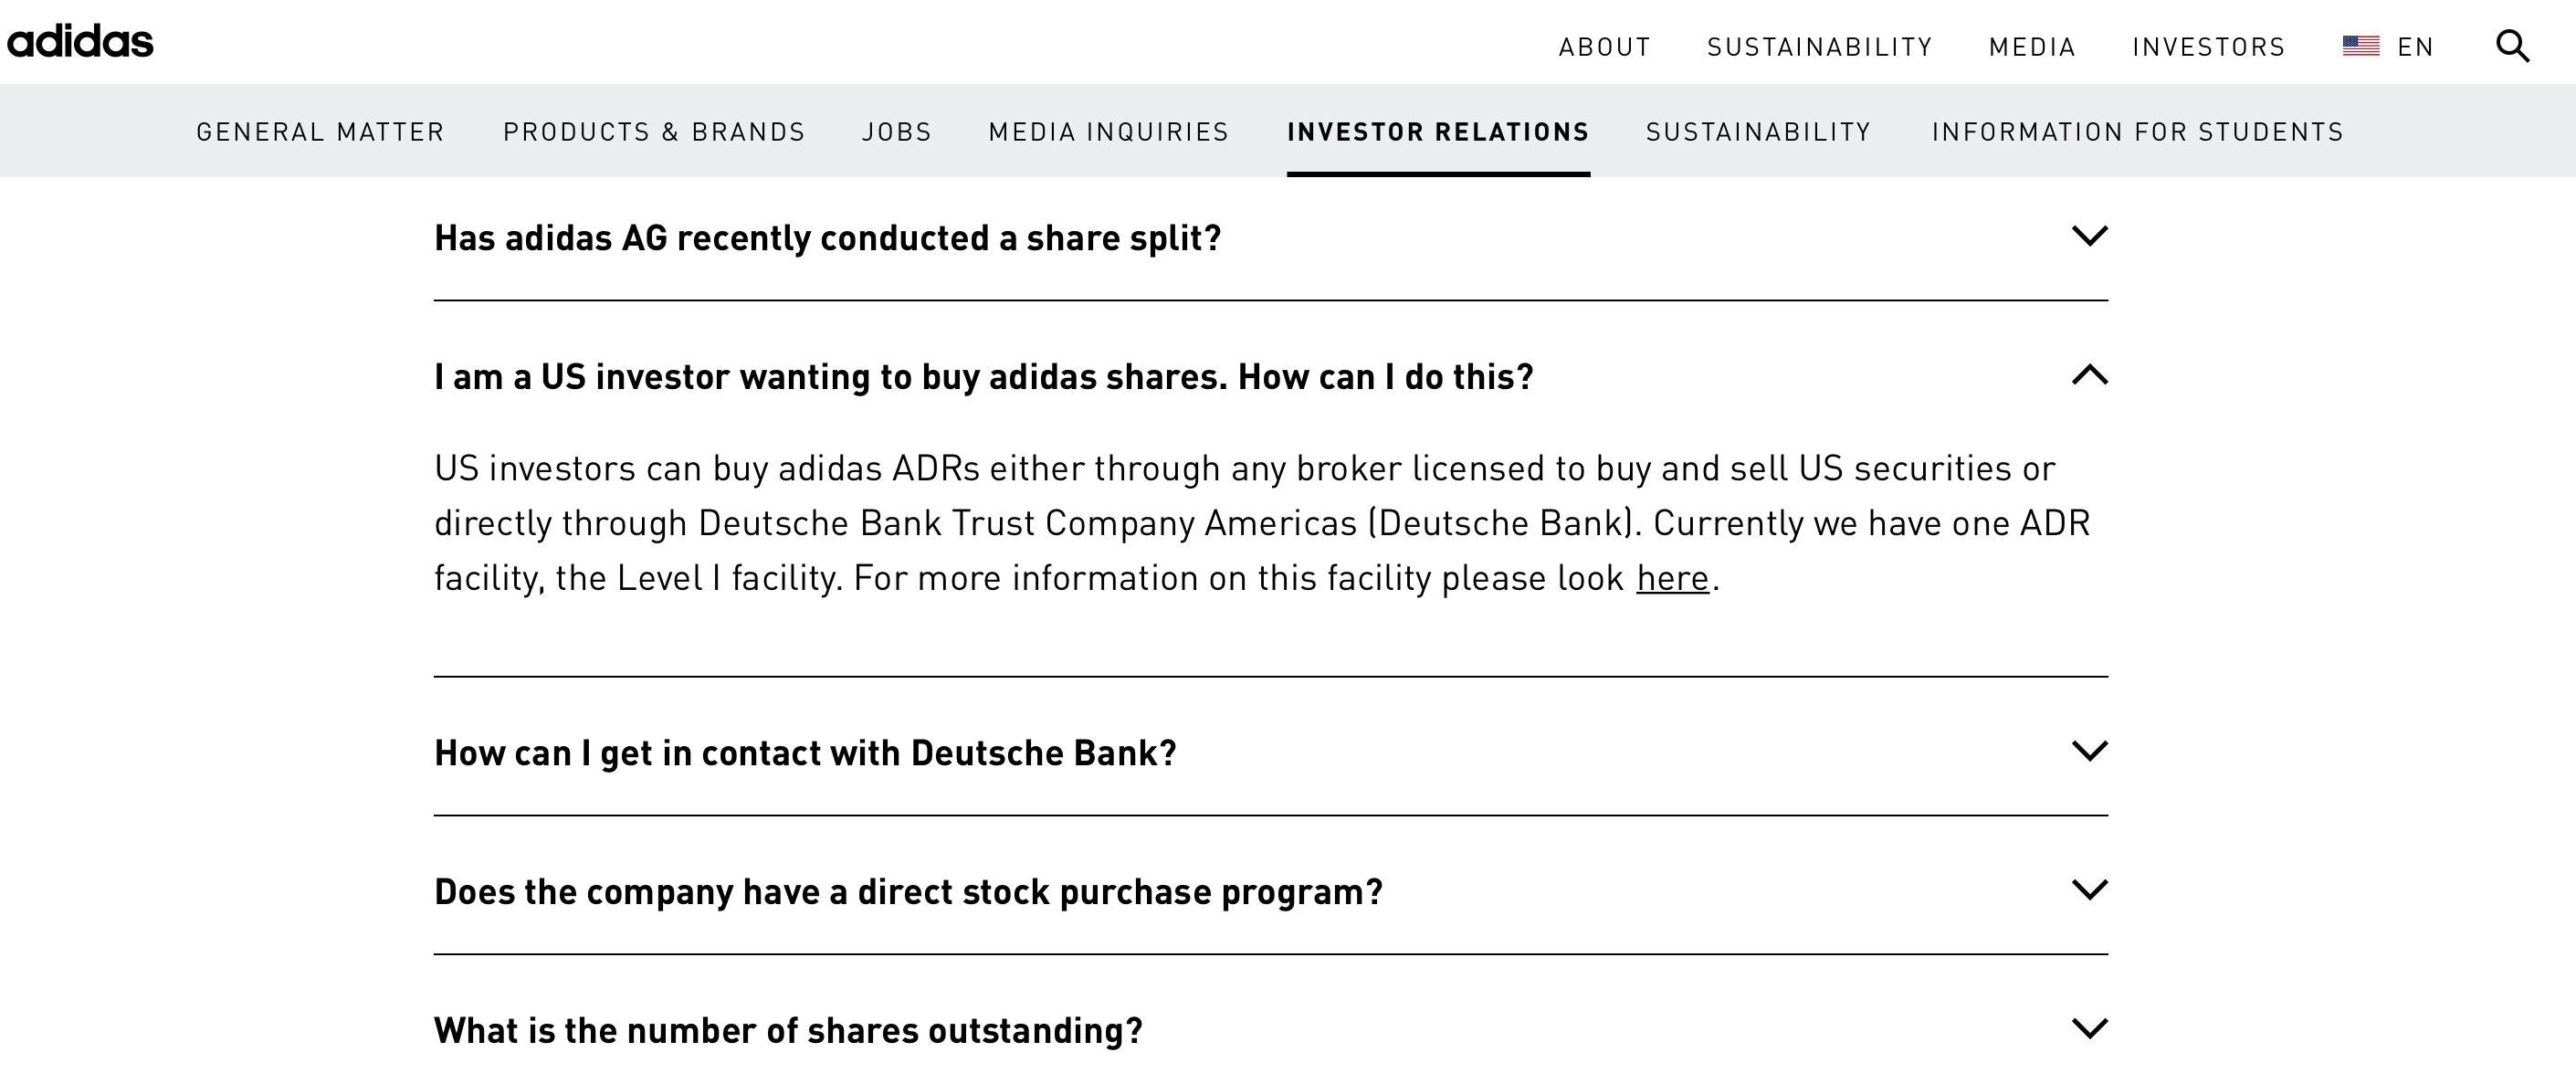Viewport: 2576px width, 1084px height.
Task: Switch to the PRODUCTS & BRANDS tab
Action: 654,131
